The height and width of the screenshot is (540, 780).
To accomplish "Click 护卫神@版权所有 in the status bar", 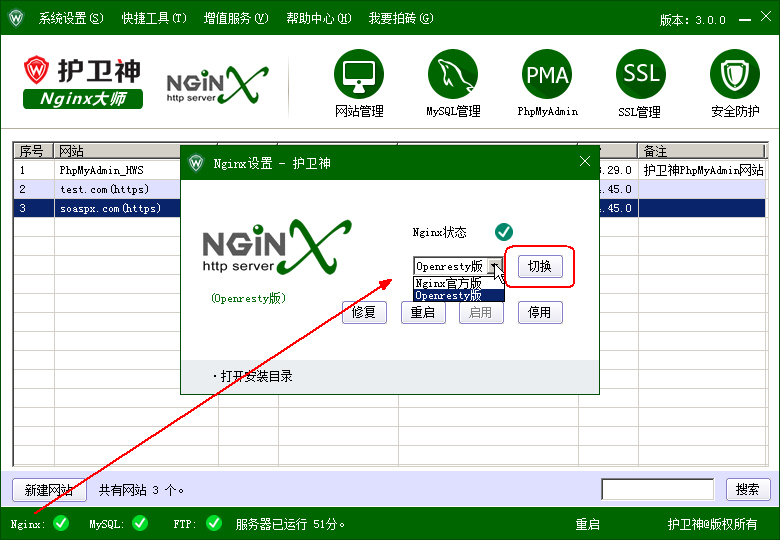I will (712, 524).
